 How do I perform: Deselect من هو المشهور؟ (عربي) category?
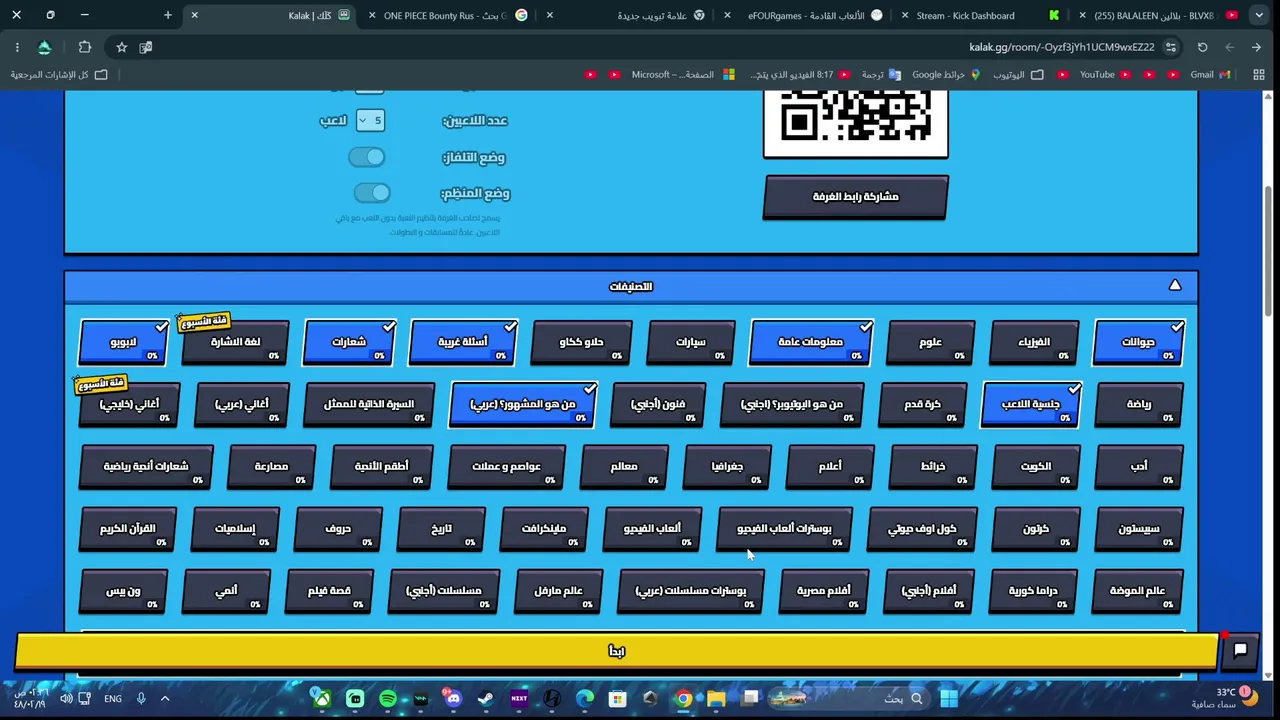tap(523, 404)
